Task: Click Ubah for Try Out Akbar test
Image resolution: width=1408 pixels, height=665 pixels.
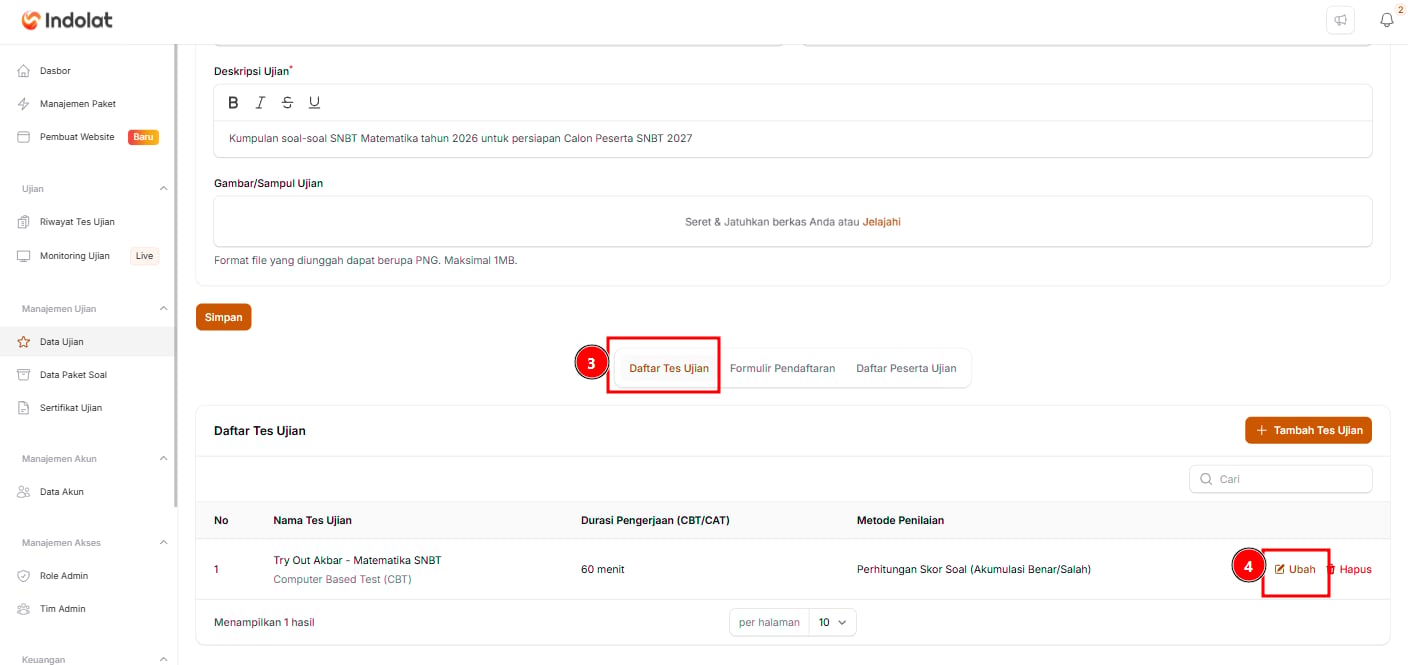Action: point(1295,569)
